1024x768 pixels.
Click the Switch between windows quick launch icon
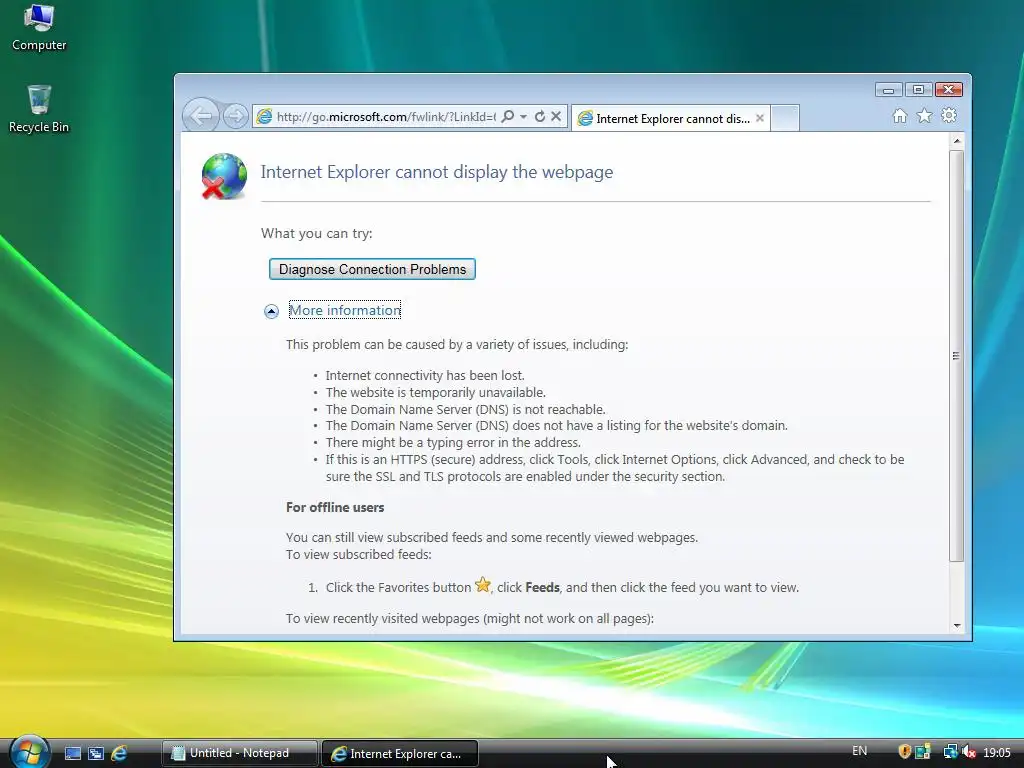(96, 753)
